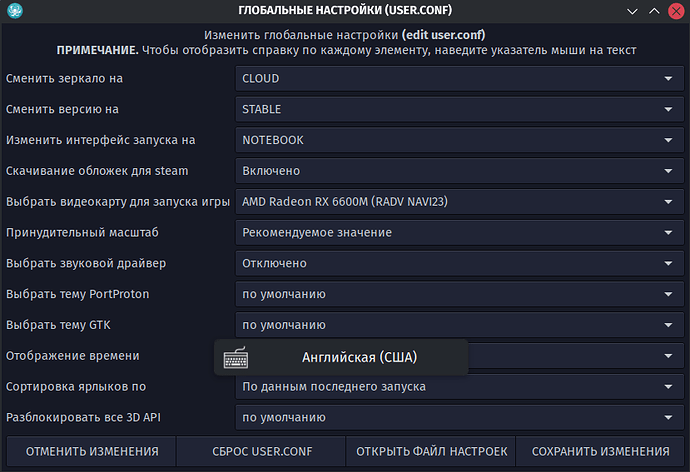
Task: Expand the 'Выбрать тему PortProton' dropdown
Action: point(459,294)
